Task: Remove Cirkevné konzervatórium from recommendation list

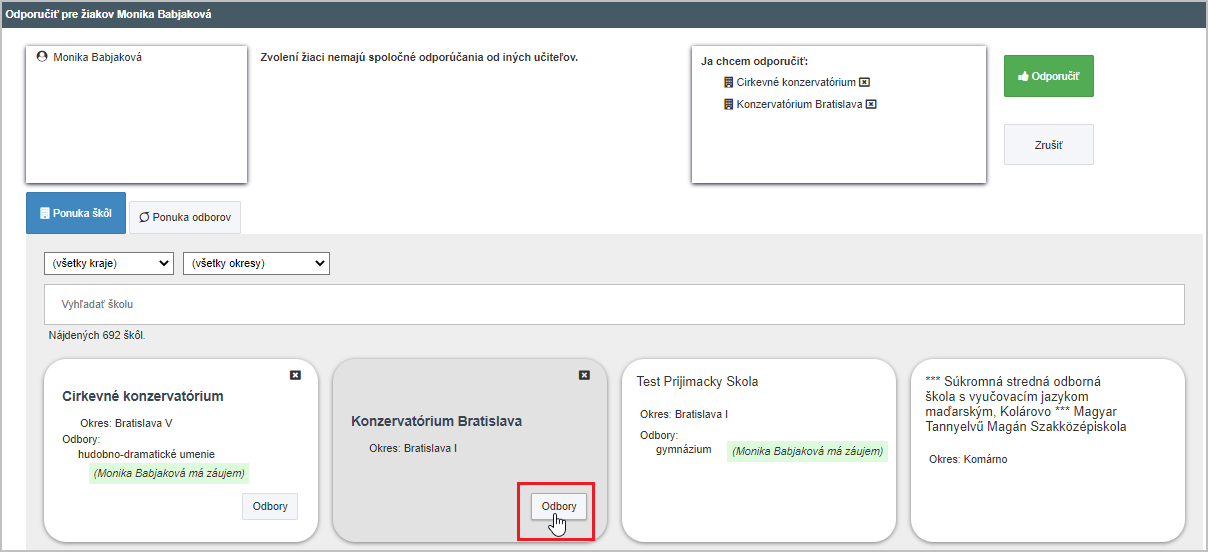Action: [865, 83]
